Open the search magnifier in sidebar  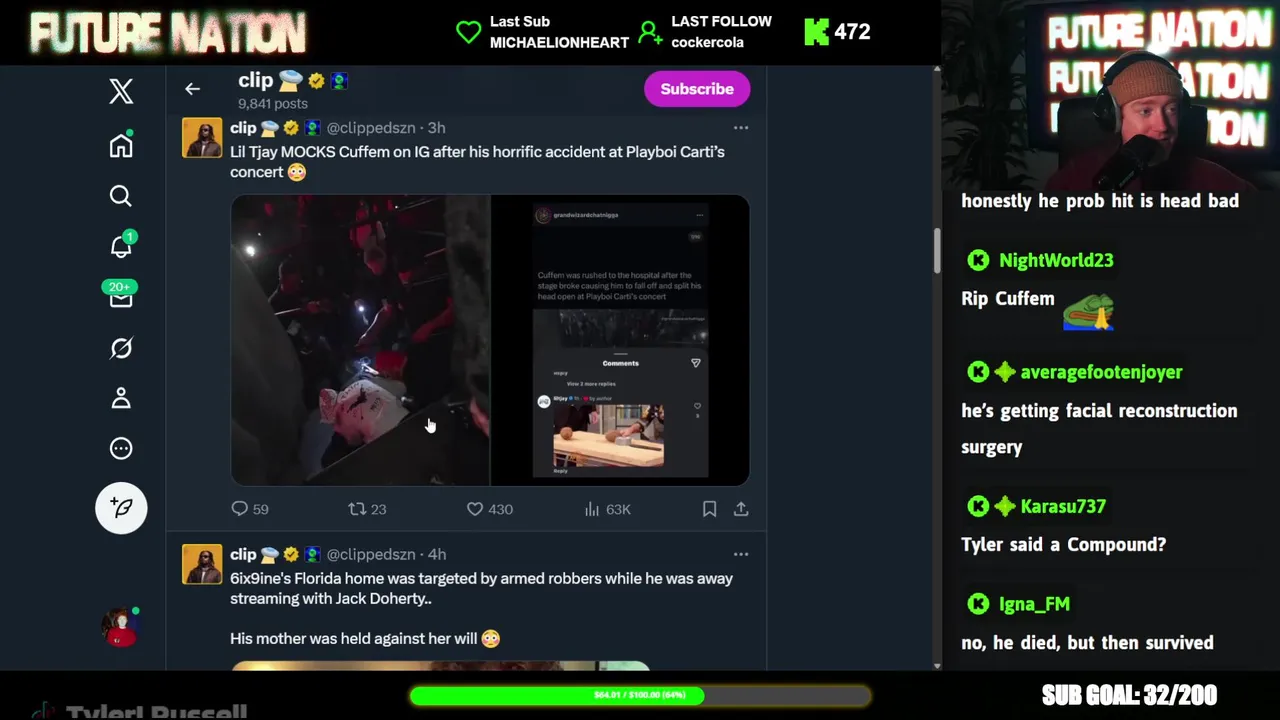[121, 196]
